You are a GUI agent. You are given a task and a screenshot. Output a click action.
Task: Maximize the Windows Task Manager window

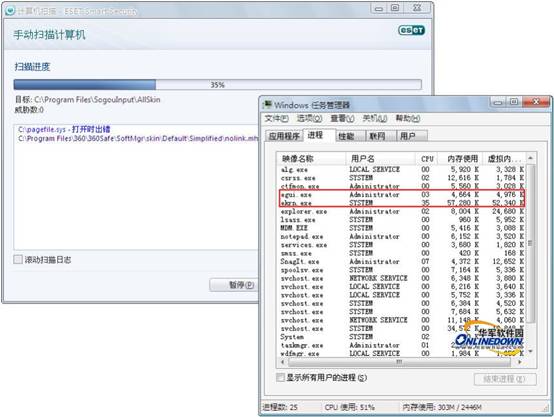coord(514,102)
